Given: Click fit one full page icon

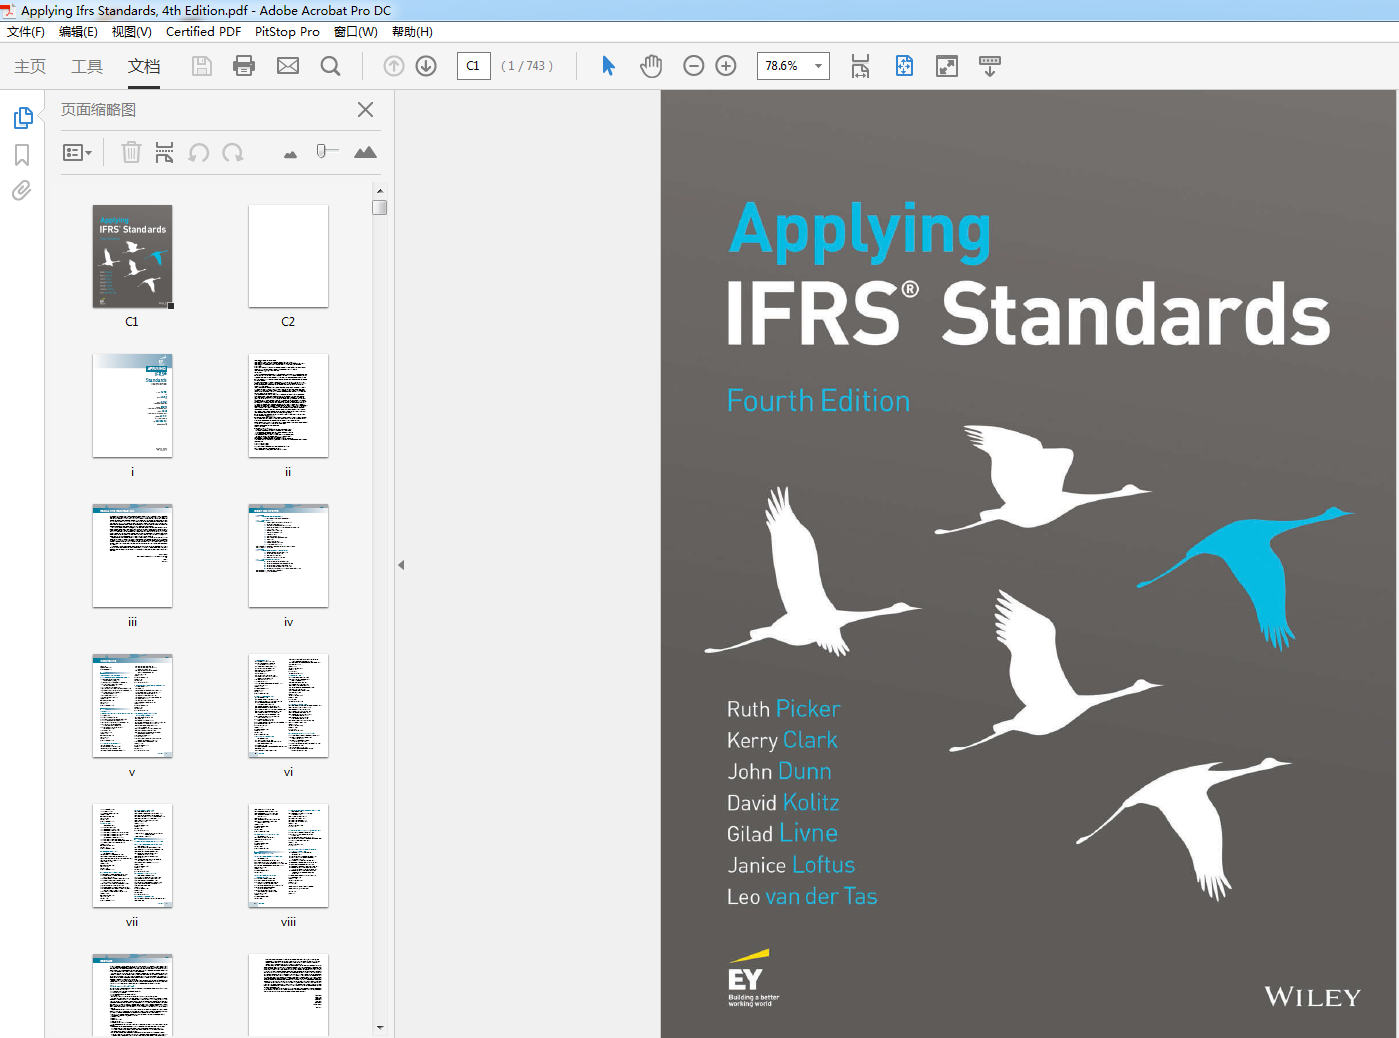Looking at the screenshot, I should pos(904,66).
